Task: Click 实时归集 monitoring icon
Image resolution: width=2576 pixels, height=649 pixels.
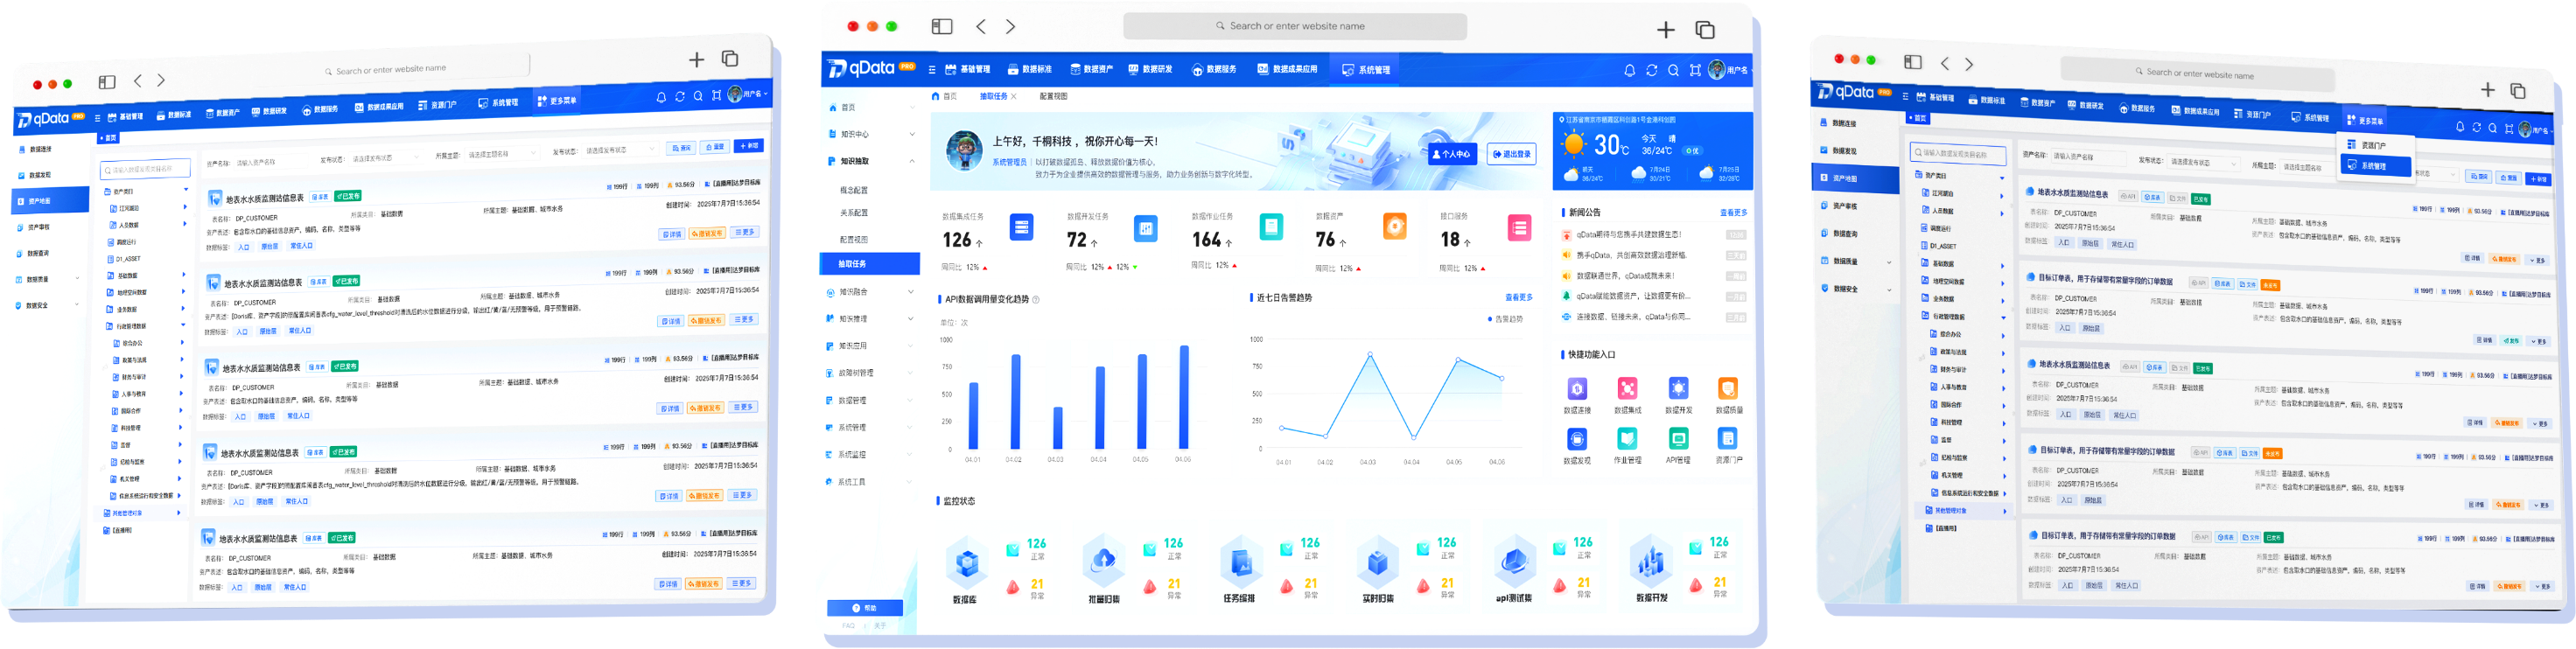Action: coord(1377,563)
